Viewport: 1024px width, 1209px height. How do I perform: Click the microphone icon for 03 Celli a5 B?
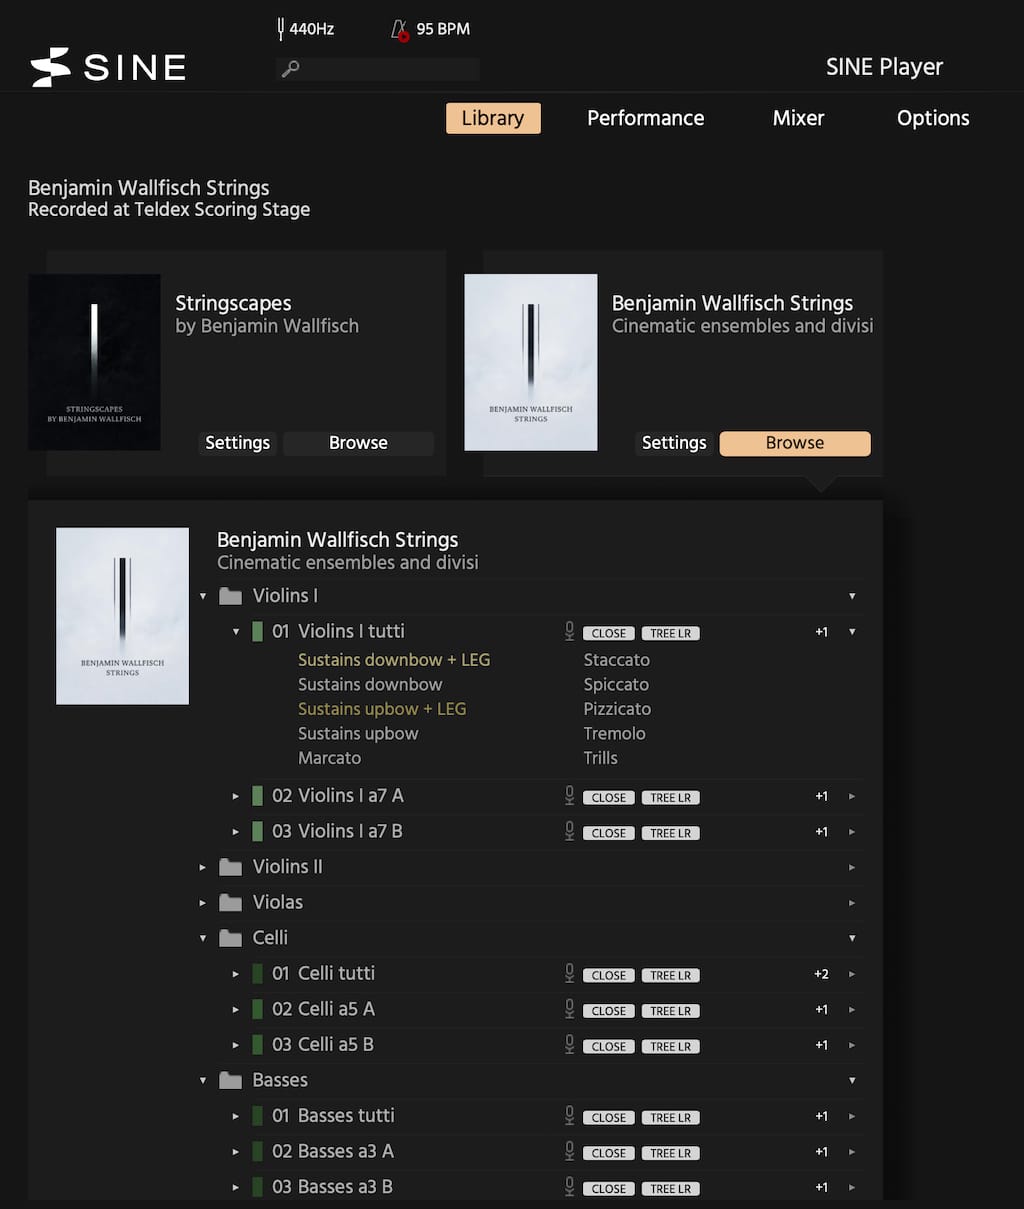pyautogui.click(x=569, y=1044)
